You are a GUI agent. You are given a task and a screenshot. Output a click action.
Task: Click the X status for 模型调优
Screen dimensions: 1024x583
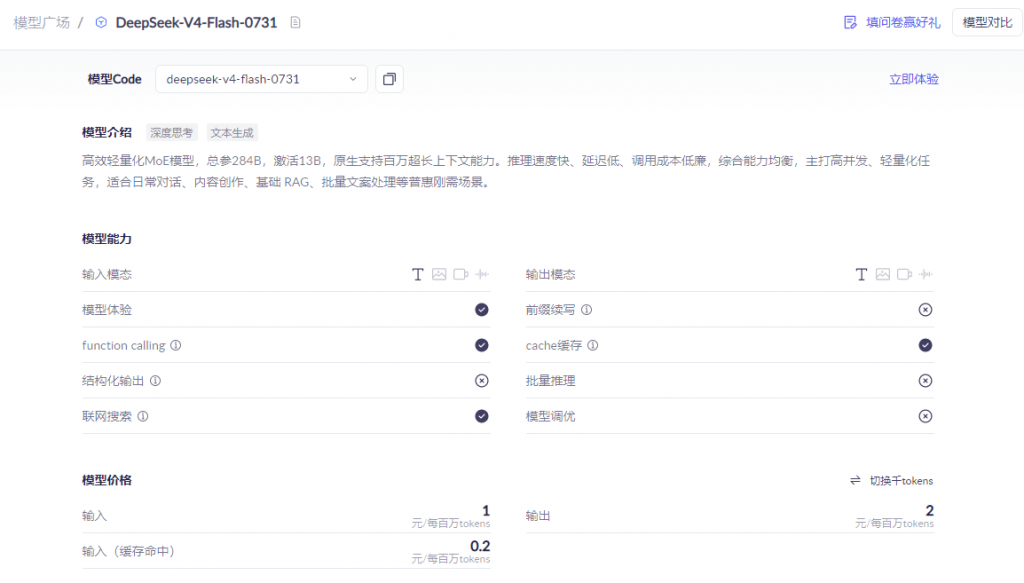[x=925, y=416]
